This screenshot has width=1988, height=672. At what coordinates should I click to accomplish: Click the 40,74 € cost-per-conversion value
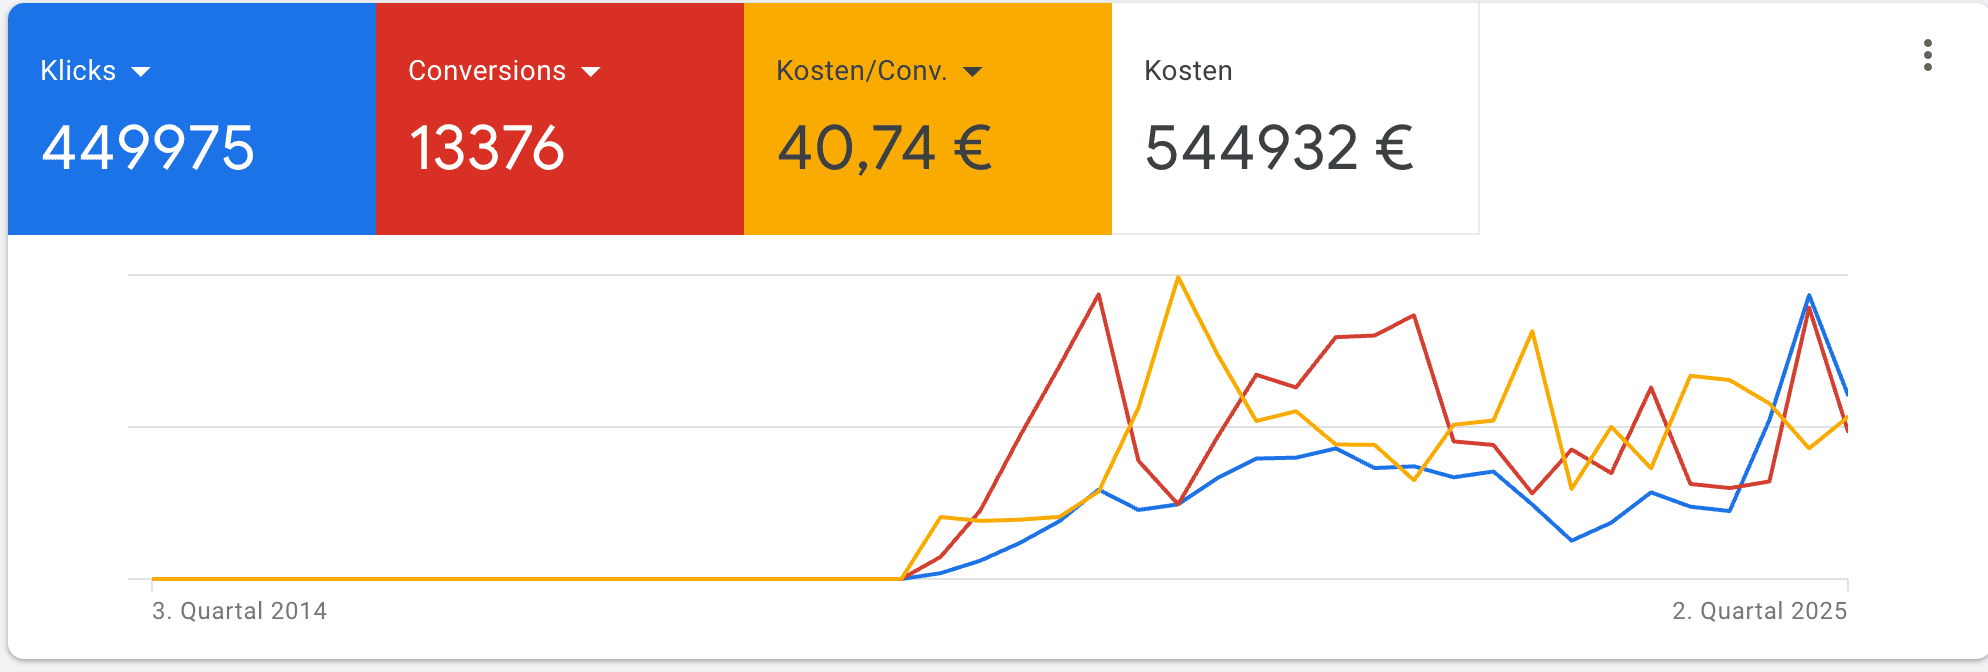click(x=884, y=148)
